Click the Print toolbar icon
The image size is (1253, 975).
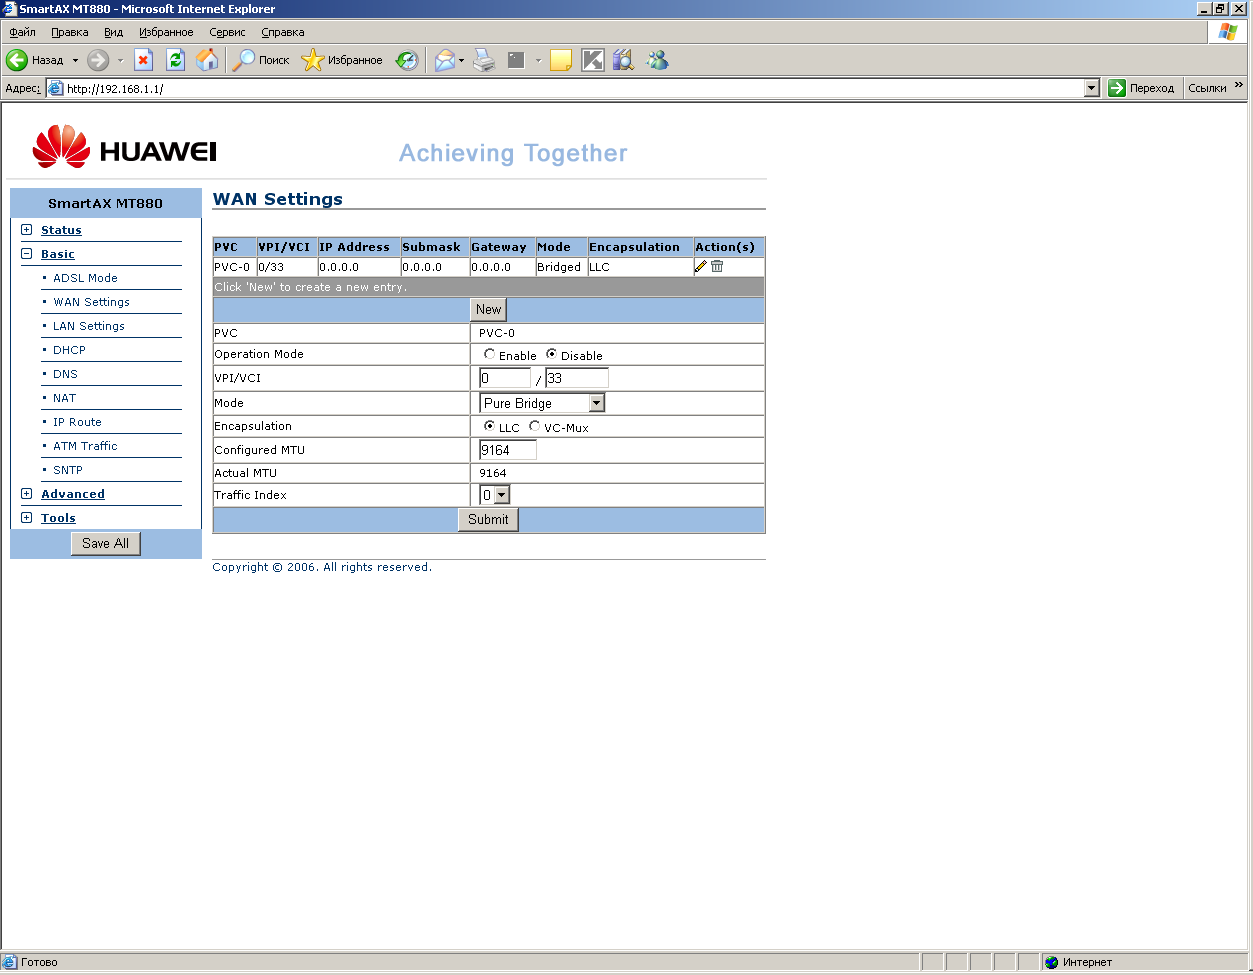[484, 60]
